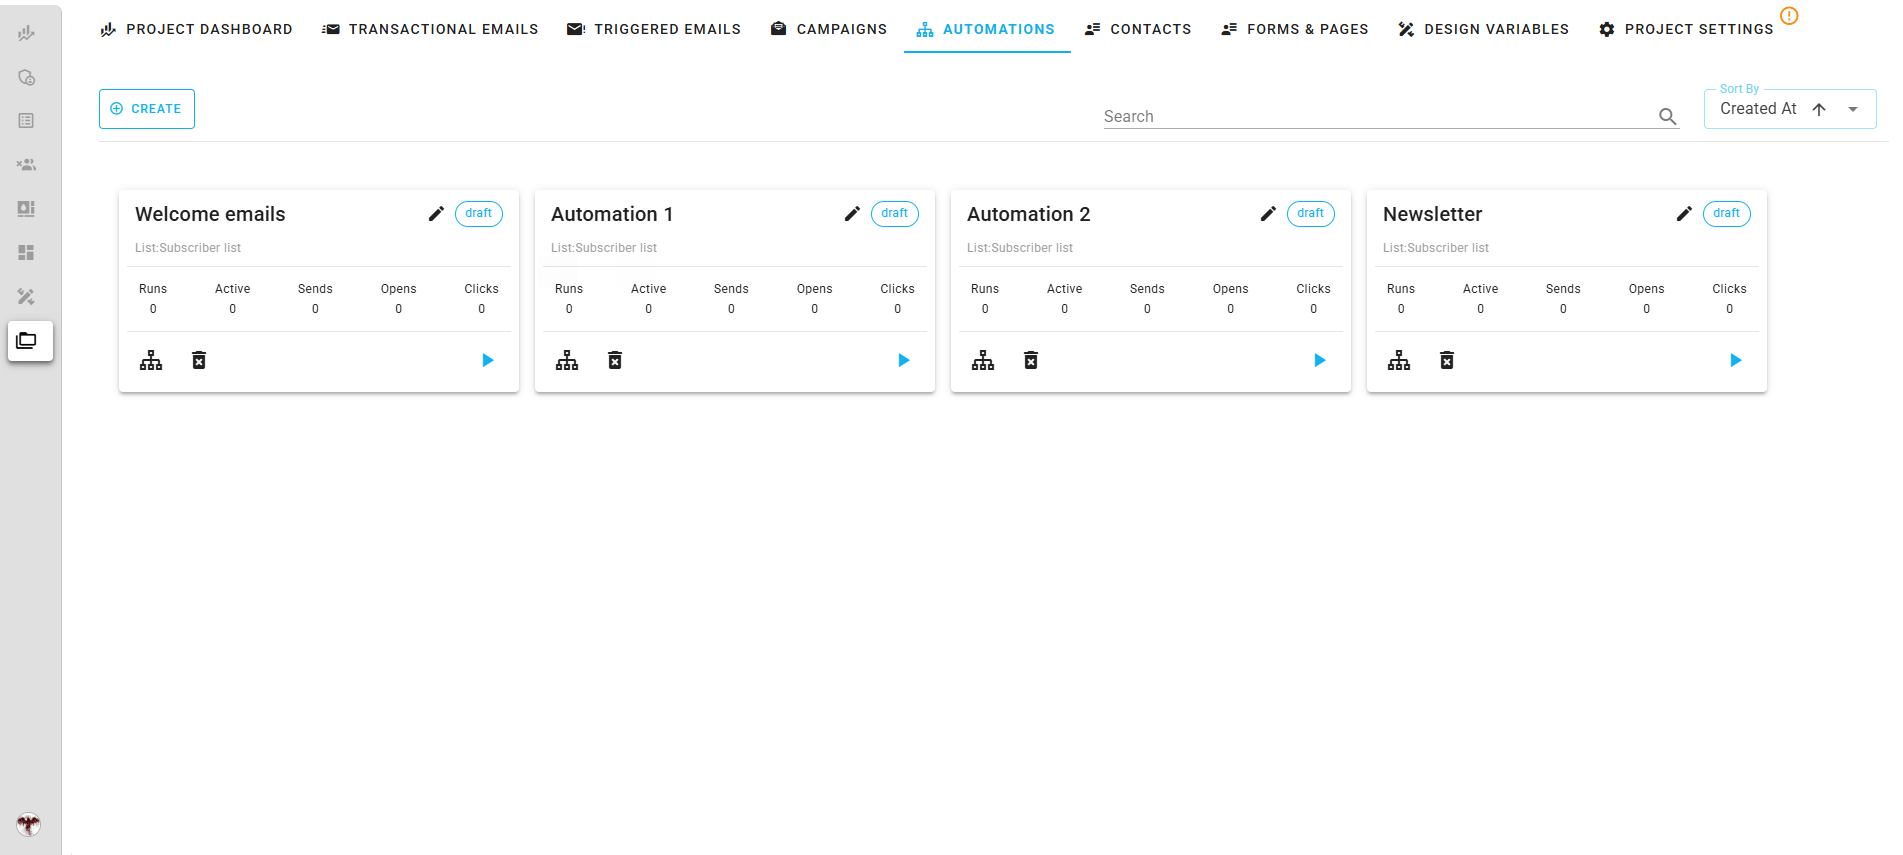The height and width of the screenshot is (855, 1903).
Task: Start the Welcome emails automation
Action: [x=488, y=360]
